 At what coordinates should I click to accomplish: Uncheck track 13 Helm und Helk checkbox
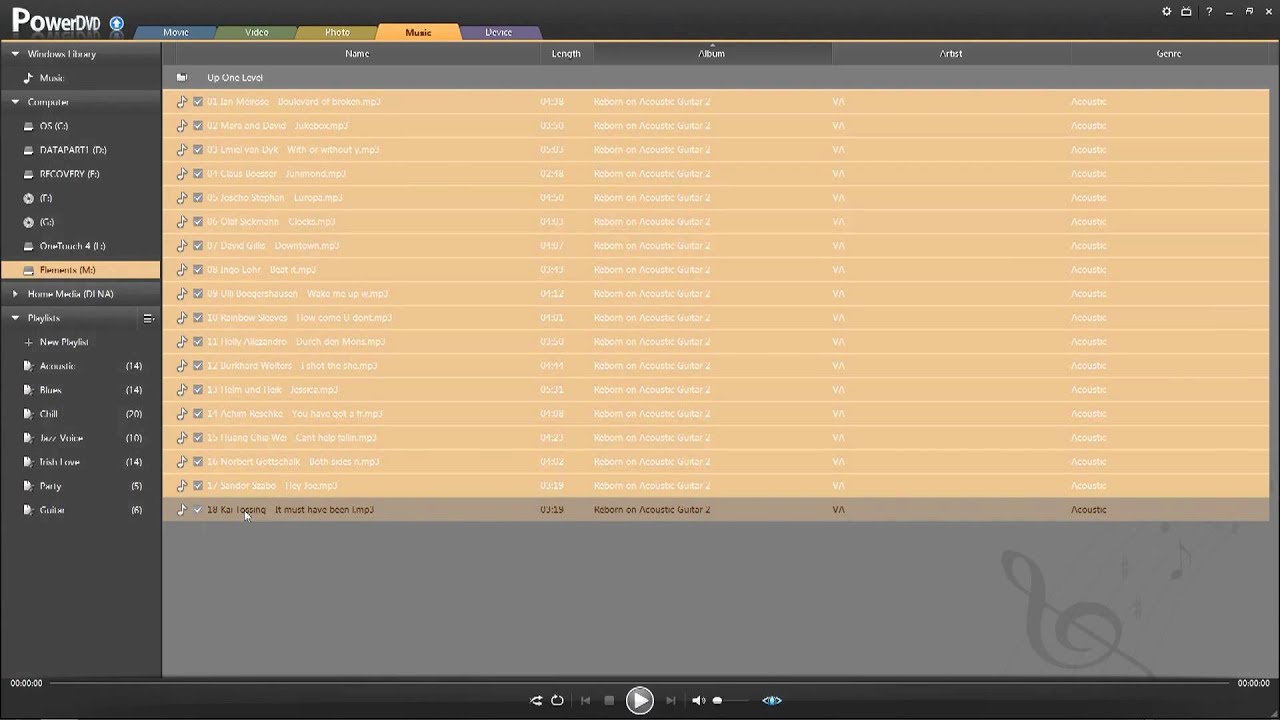(x=198, y=390)
